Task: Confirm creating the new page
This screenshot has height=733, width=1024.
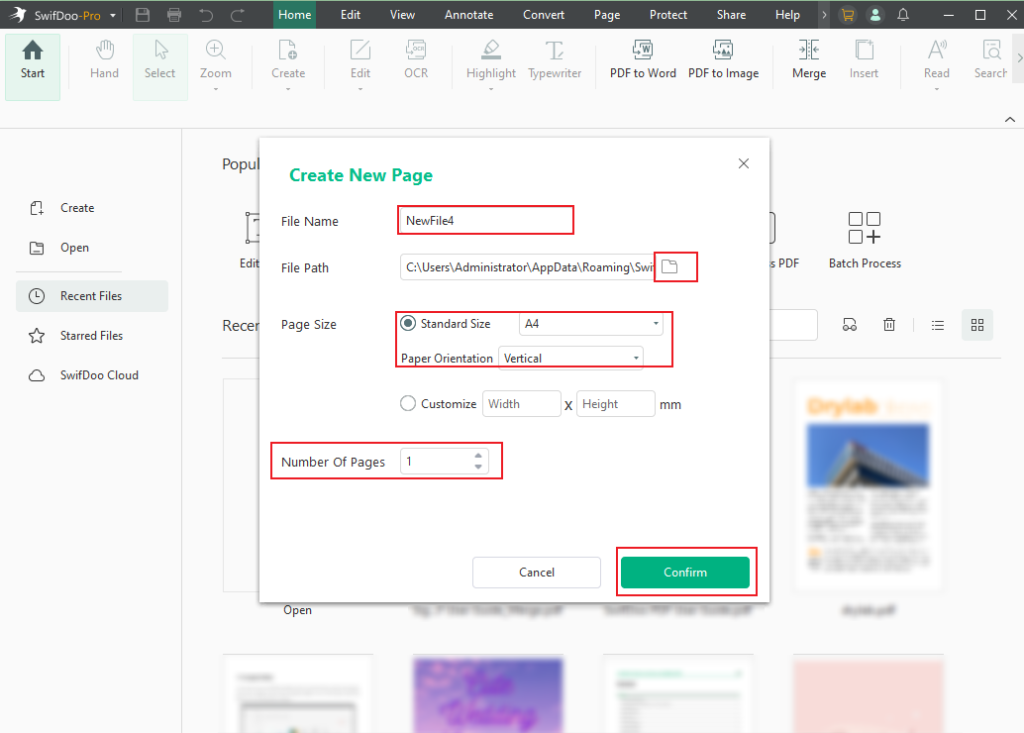Action: (686, 571)
